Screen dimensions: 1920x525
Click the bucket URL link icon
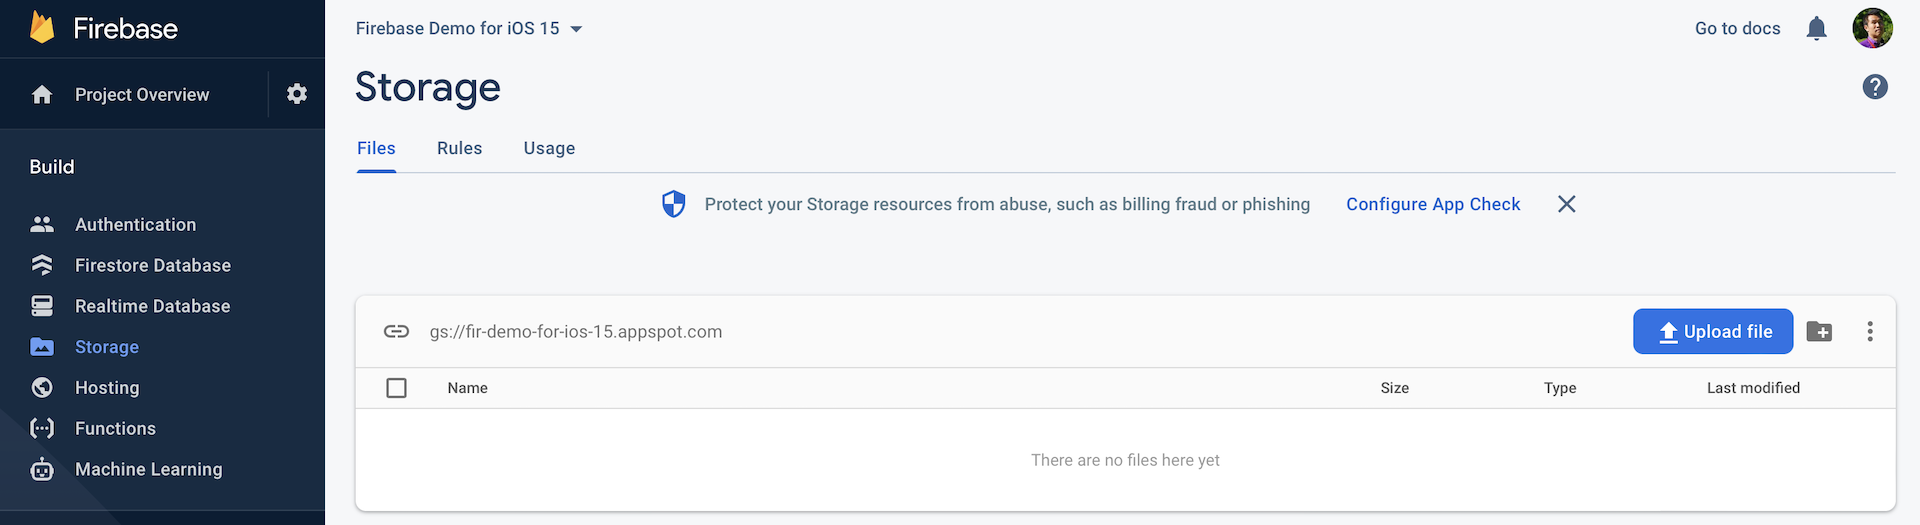pyautogui.click(x=396, y=332)
